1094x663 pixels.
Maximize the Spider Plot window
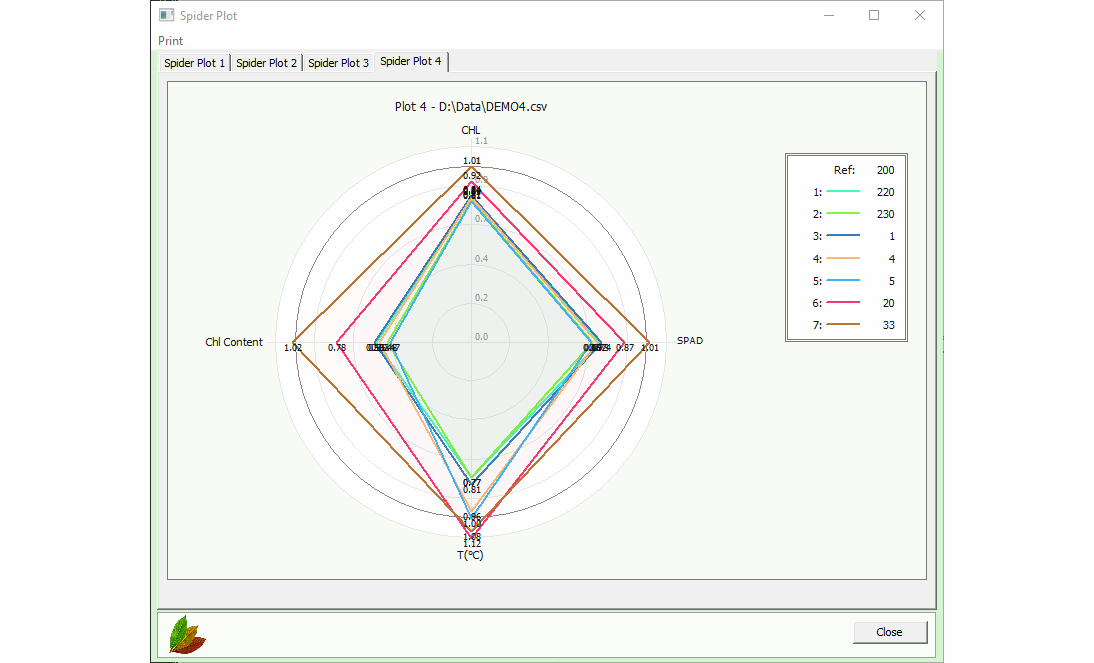click(874, 15)
